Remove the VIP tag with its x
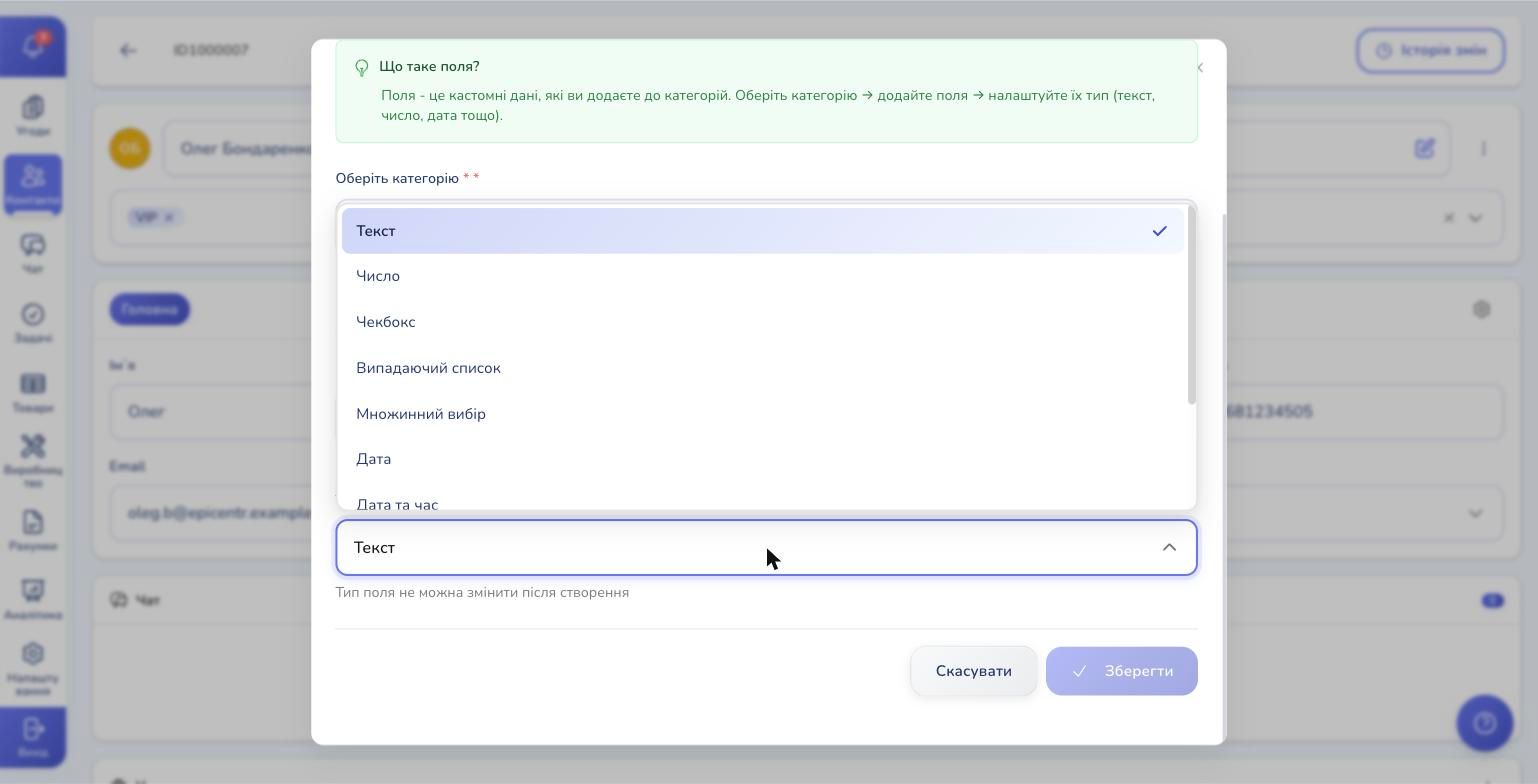This screenshot has width=1538, height=784. 169,217
